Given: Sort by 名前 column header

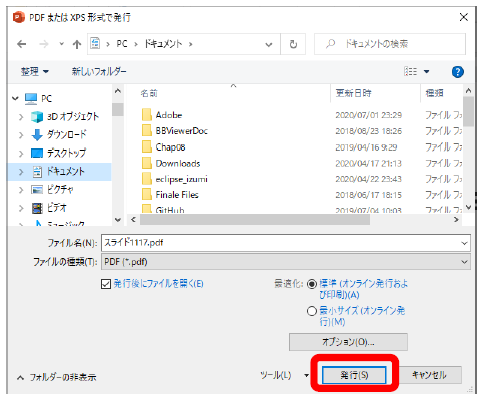Looking at the screenshot, I should (149, 93).
